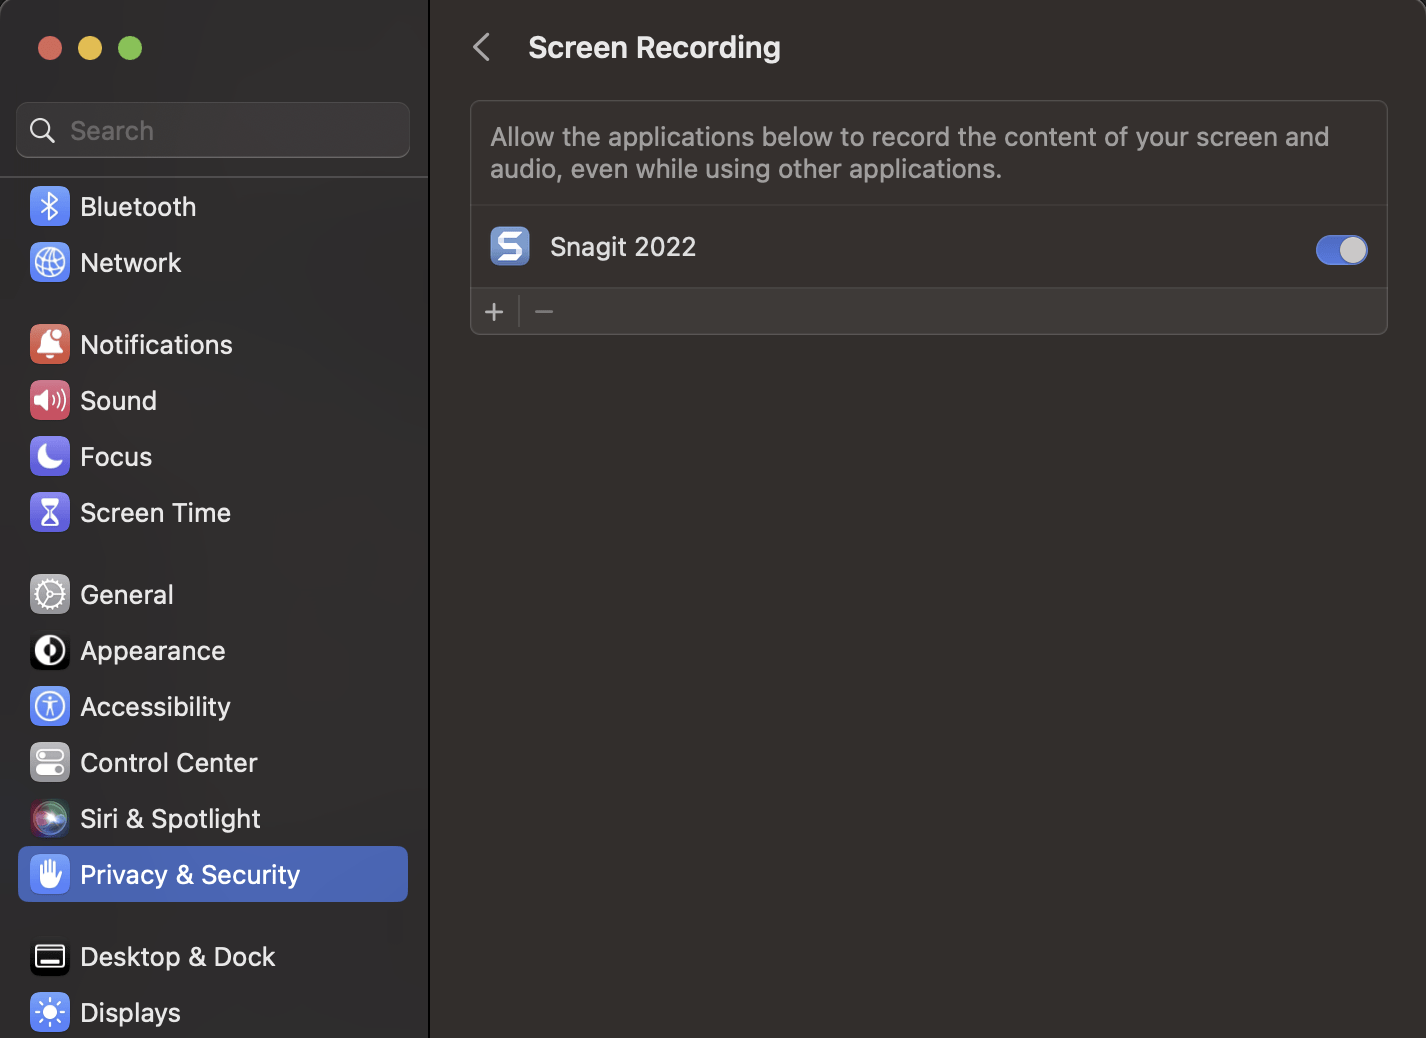Open the Bluetooth settings icon

tap(49, 206)
